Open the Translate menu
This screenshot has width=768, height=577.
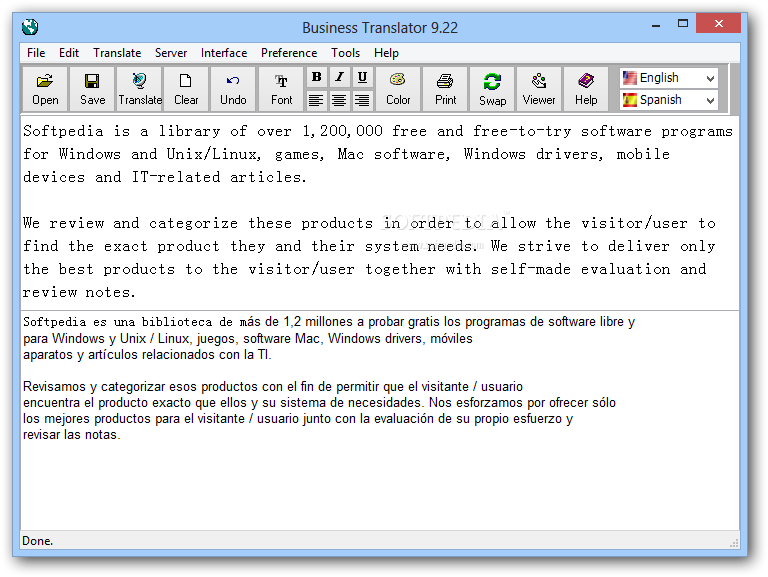point(117,53)
